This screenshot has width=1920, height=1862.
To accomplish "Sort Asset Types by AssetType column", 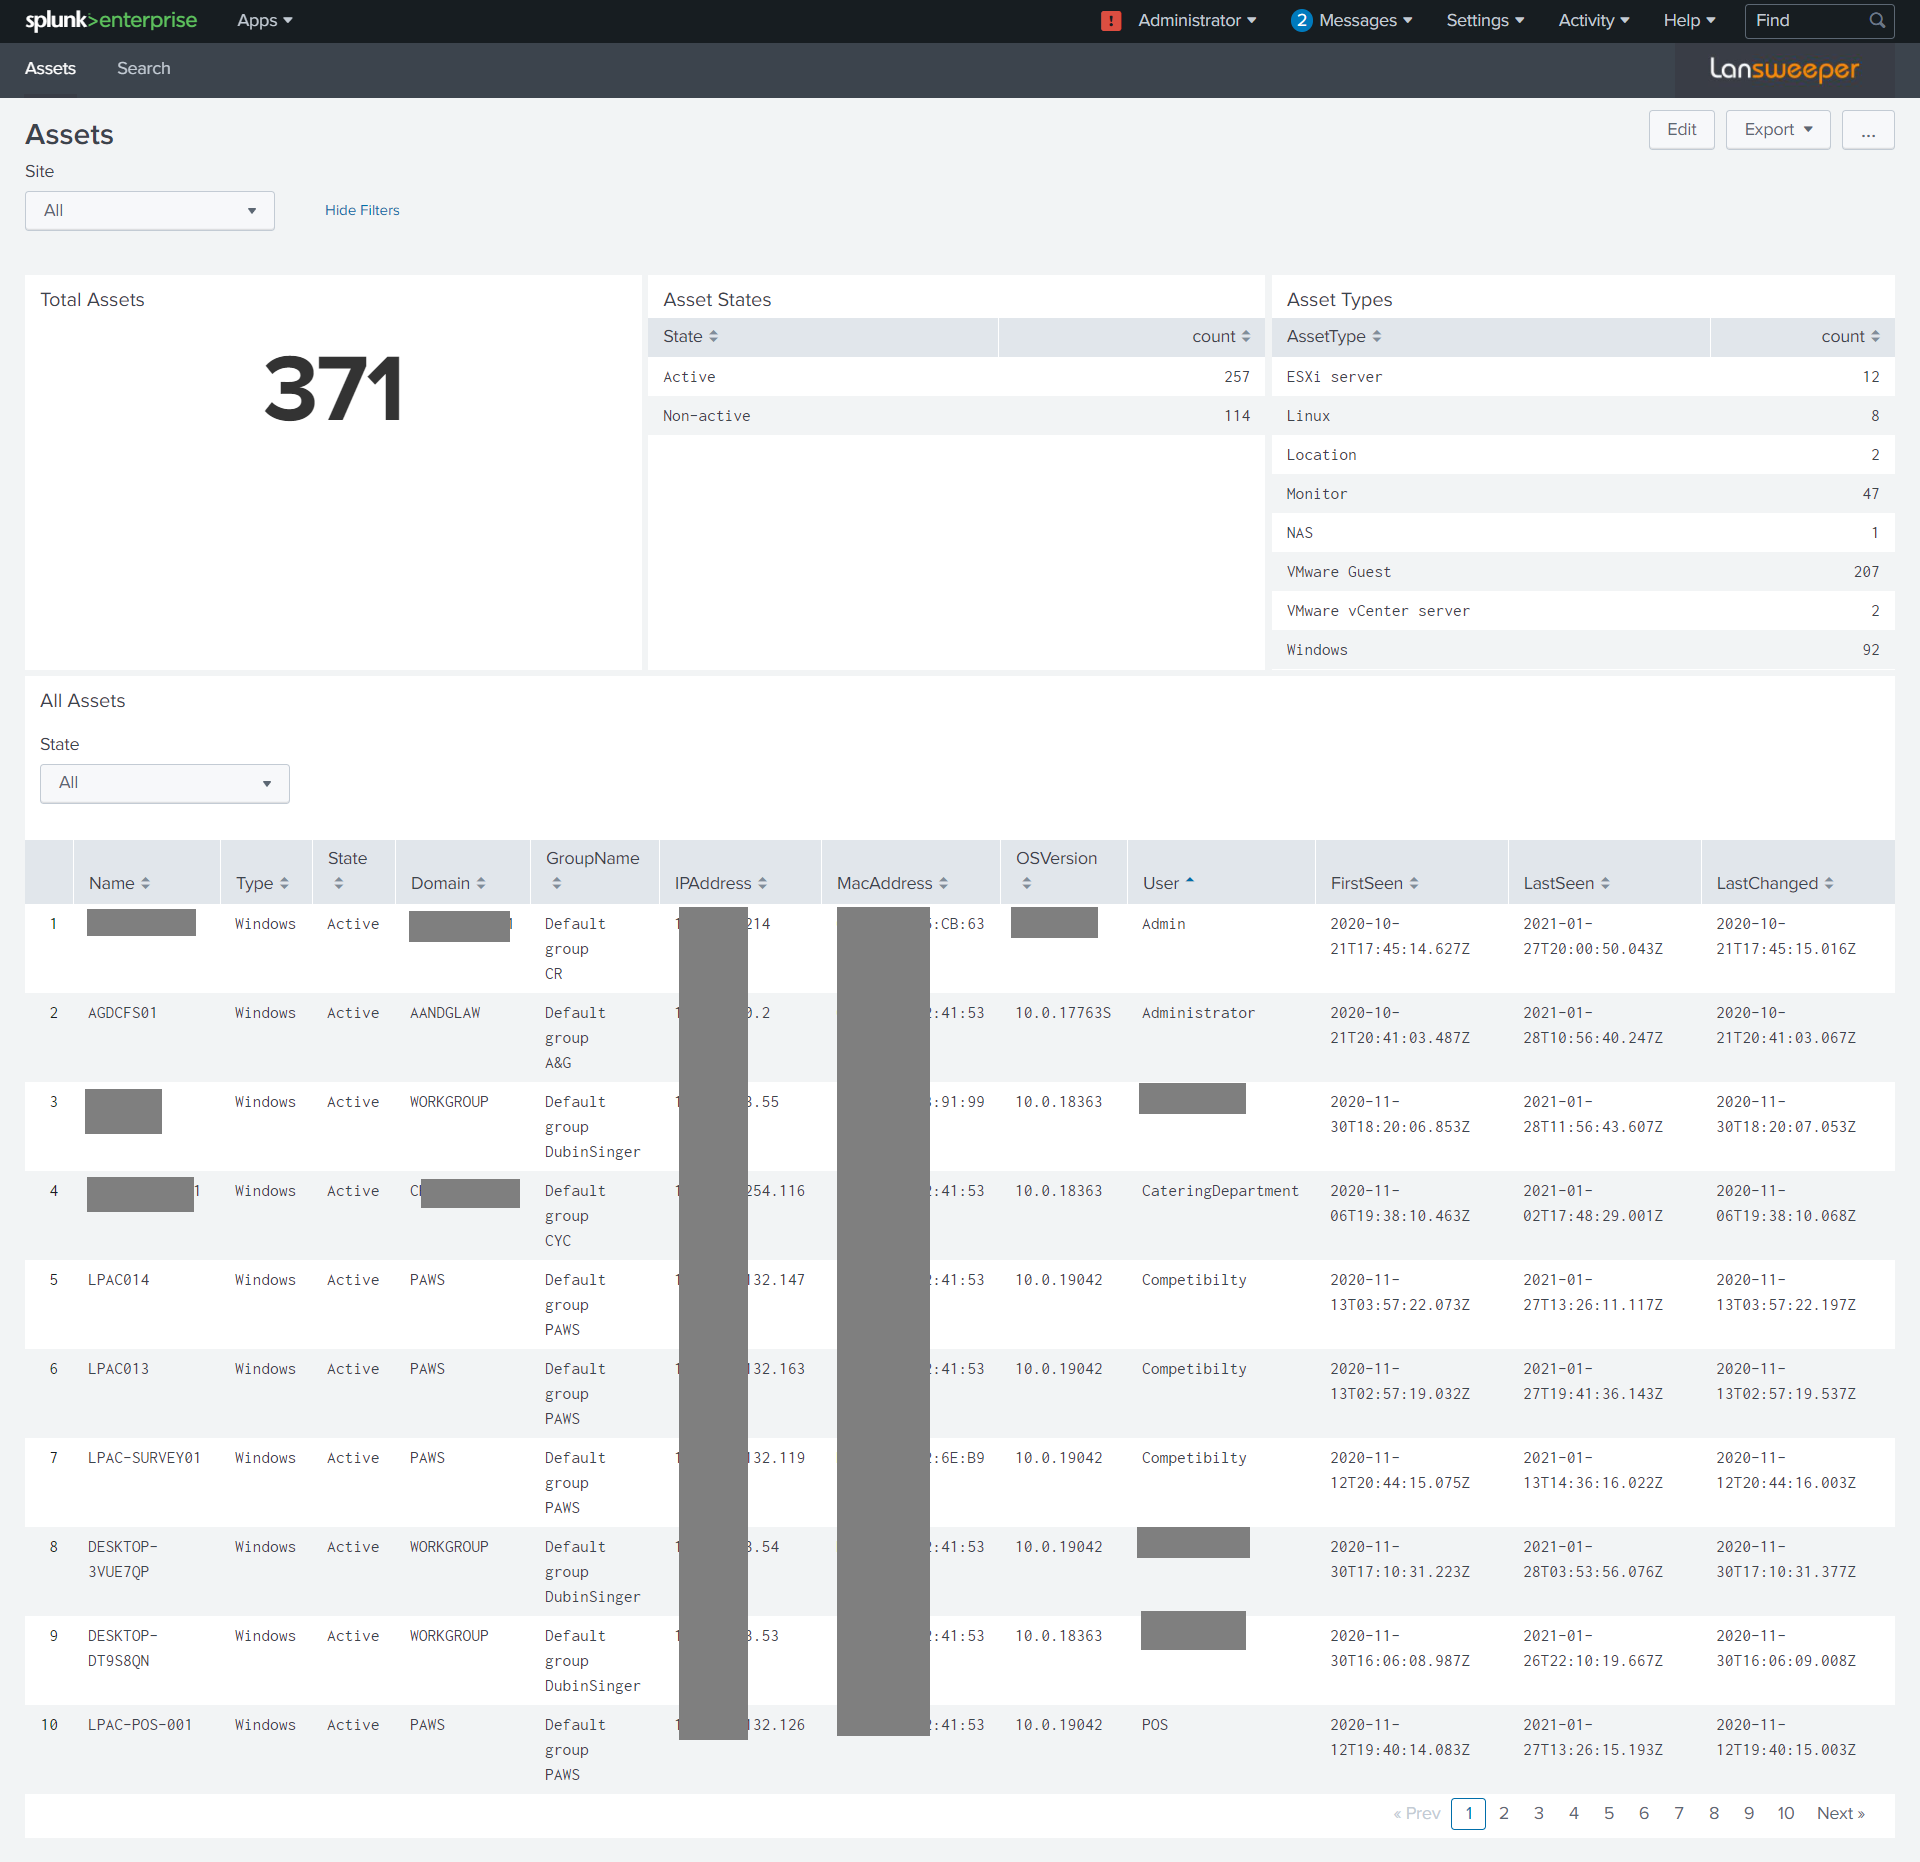I will [x=1334, y=337].
